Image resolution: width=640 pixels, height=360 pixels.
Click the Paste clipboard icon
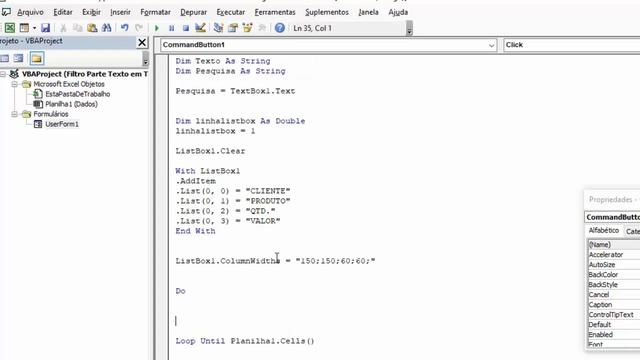pyautogui.click(x=92, y=28)
